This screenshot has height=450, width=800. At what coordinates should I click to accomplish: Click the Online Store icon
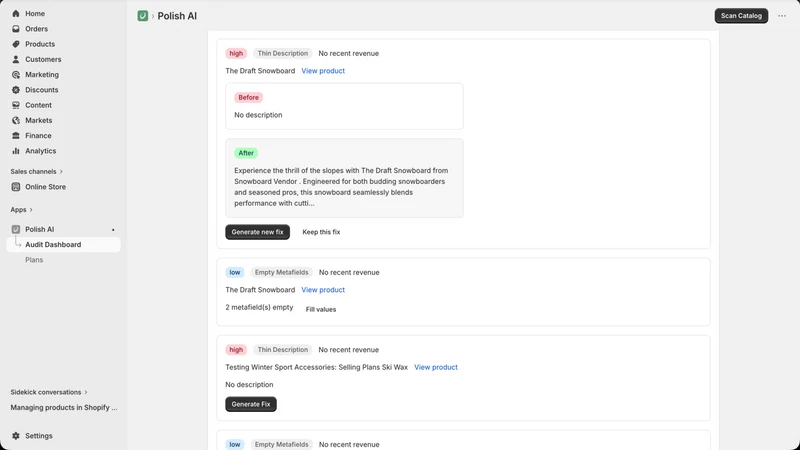(16, 187)
